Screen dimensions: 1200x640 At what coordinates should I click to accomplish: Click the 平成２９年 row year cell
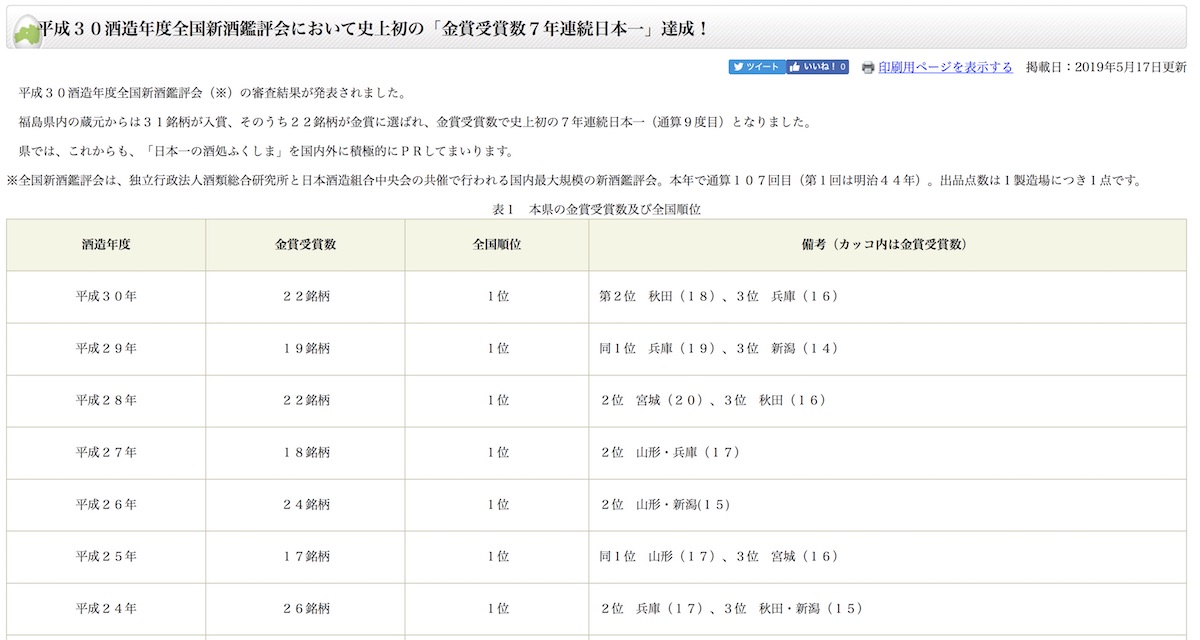click(x=106, y=349)
